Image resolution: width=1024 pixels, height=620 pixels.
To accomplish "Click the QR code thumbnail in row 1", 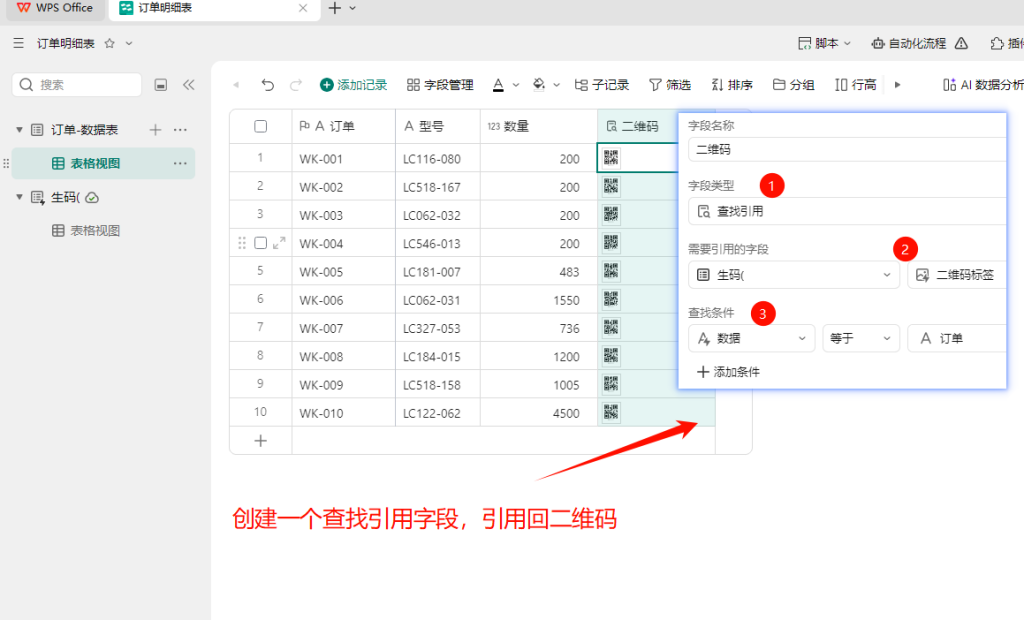I will pyautogui.click(x=611, y=157).
